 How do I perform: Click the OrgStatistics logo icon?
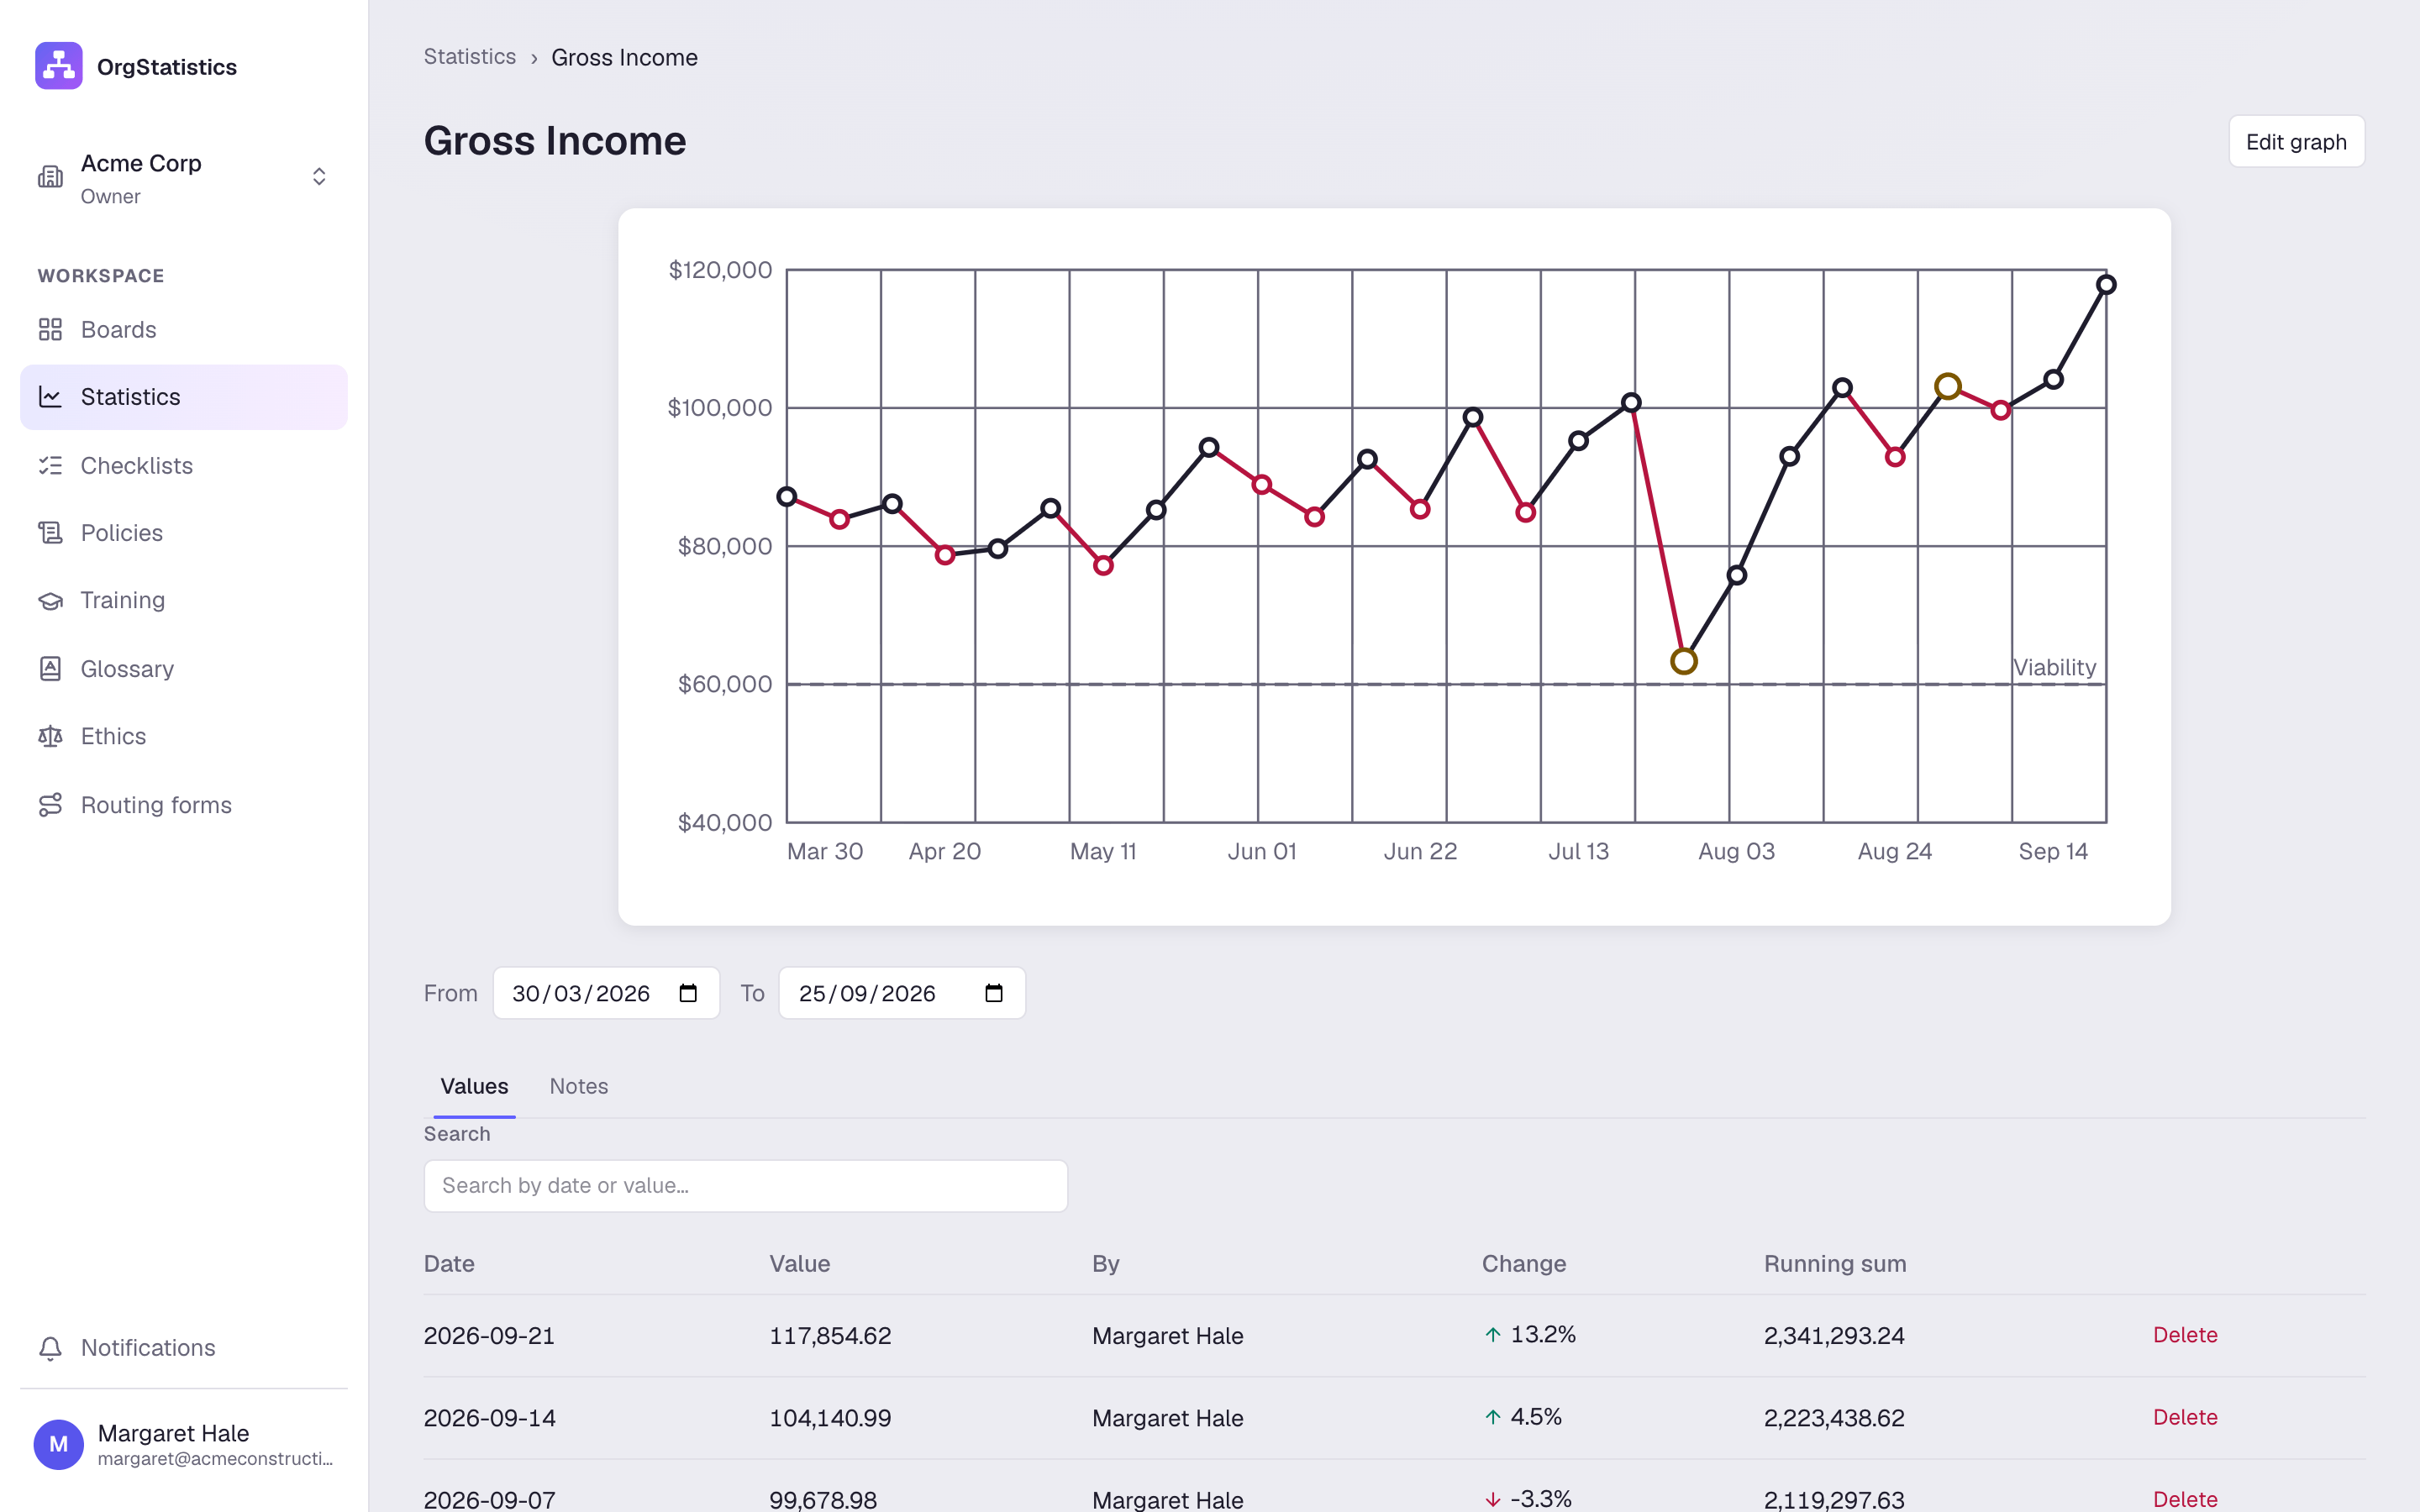point(59,66)
